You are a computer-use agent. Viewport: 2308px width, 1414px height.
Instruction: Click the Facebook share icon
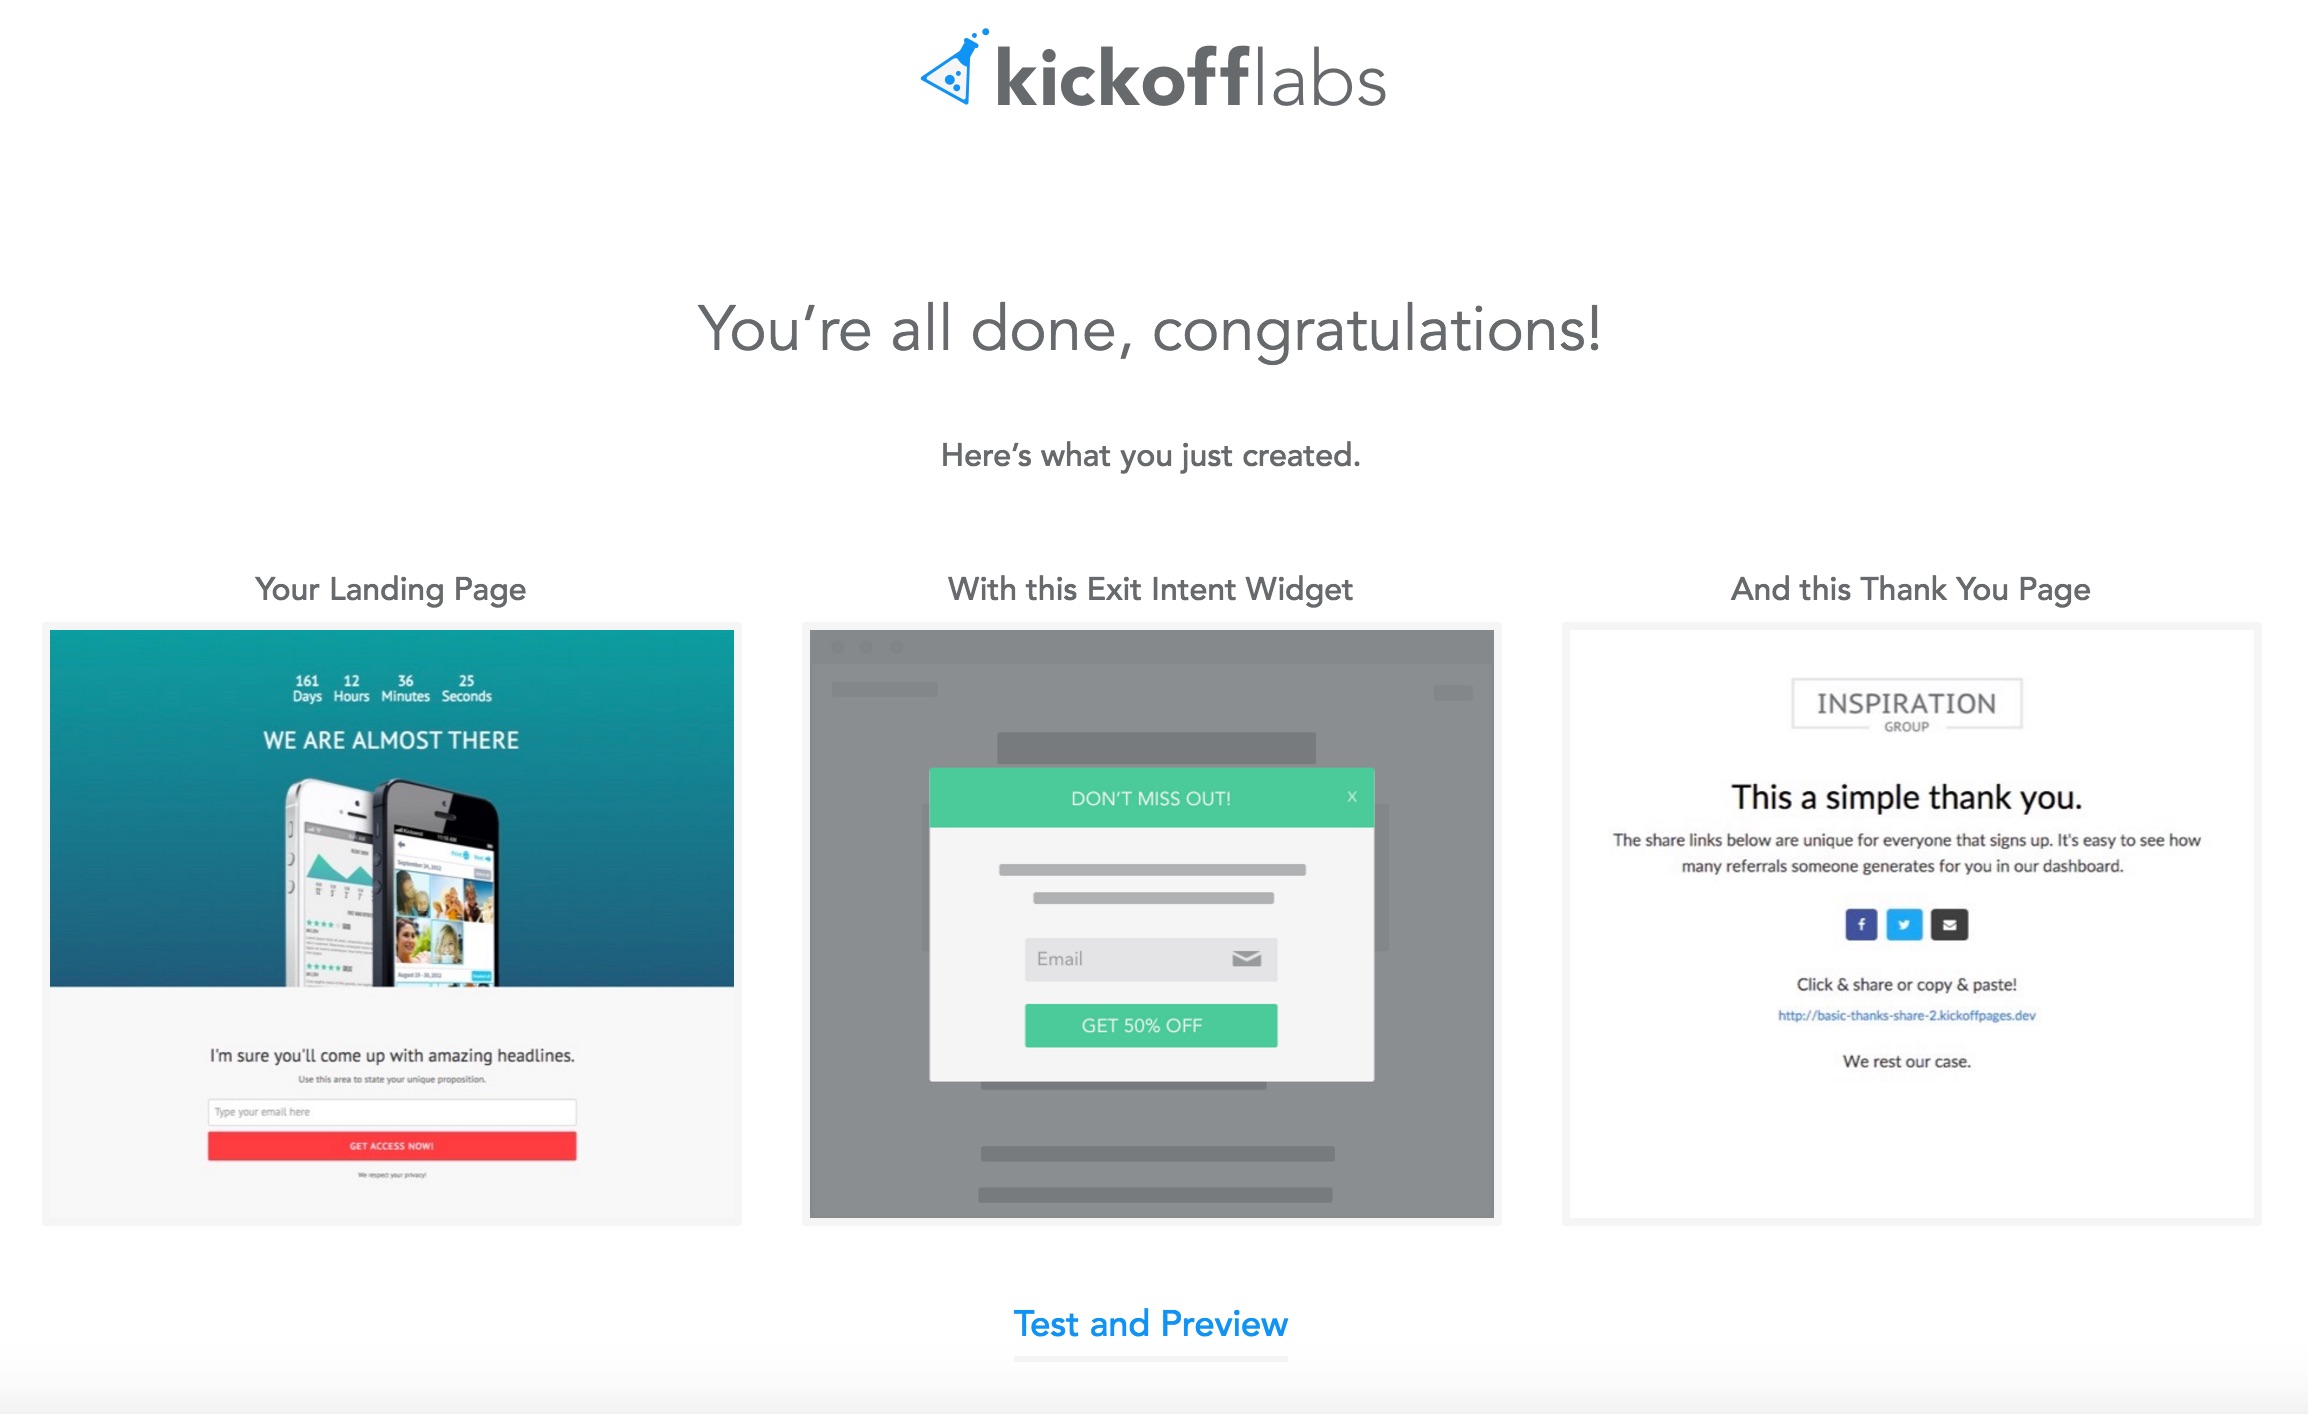1860,925
